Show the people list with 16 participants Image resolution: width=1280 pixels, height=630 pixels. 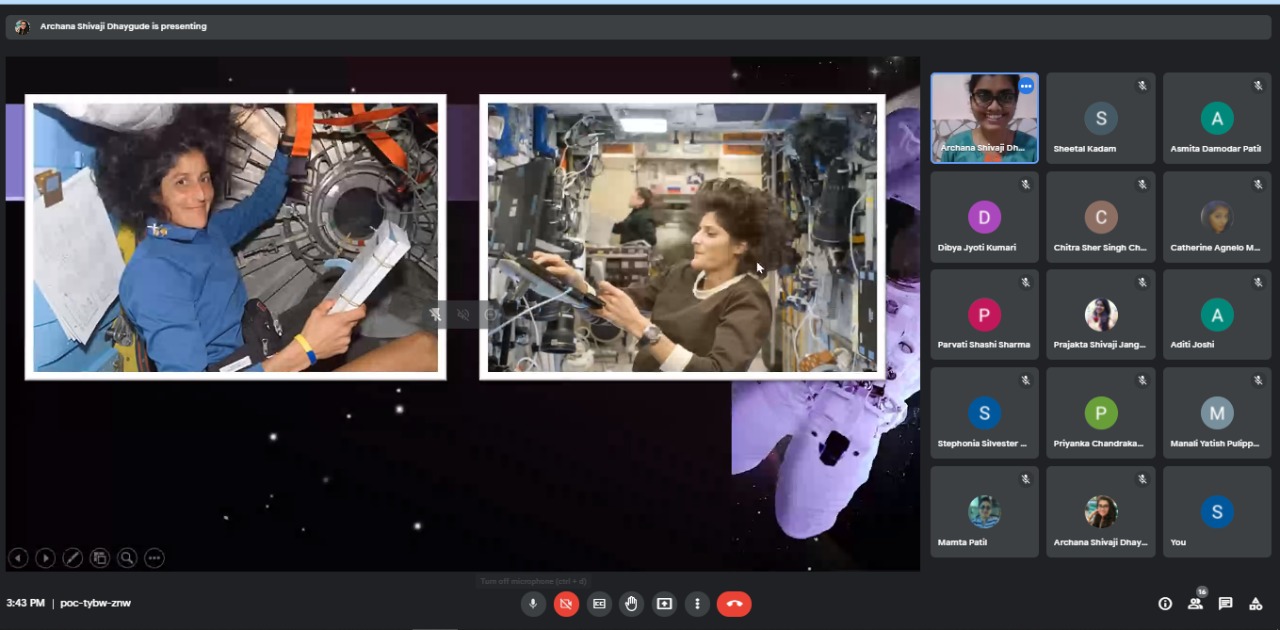coord(1195,604)
